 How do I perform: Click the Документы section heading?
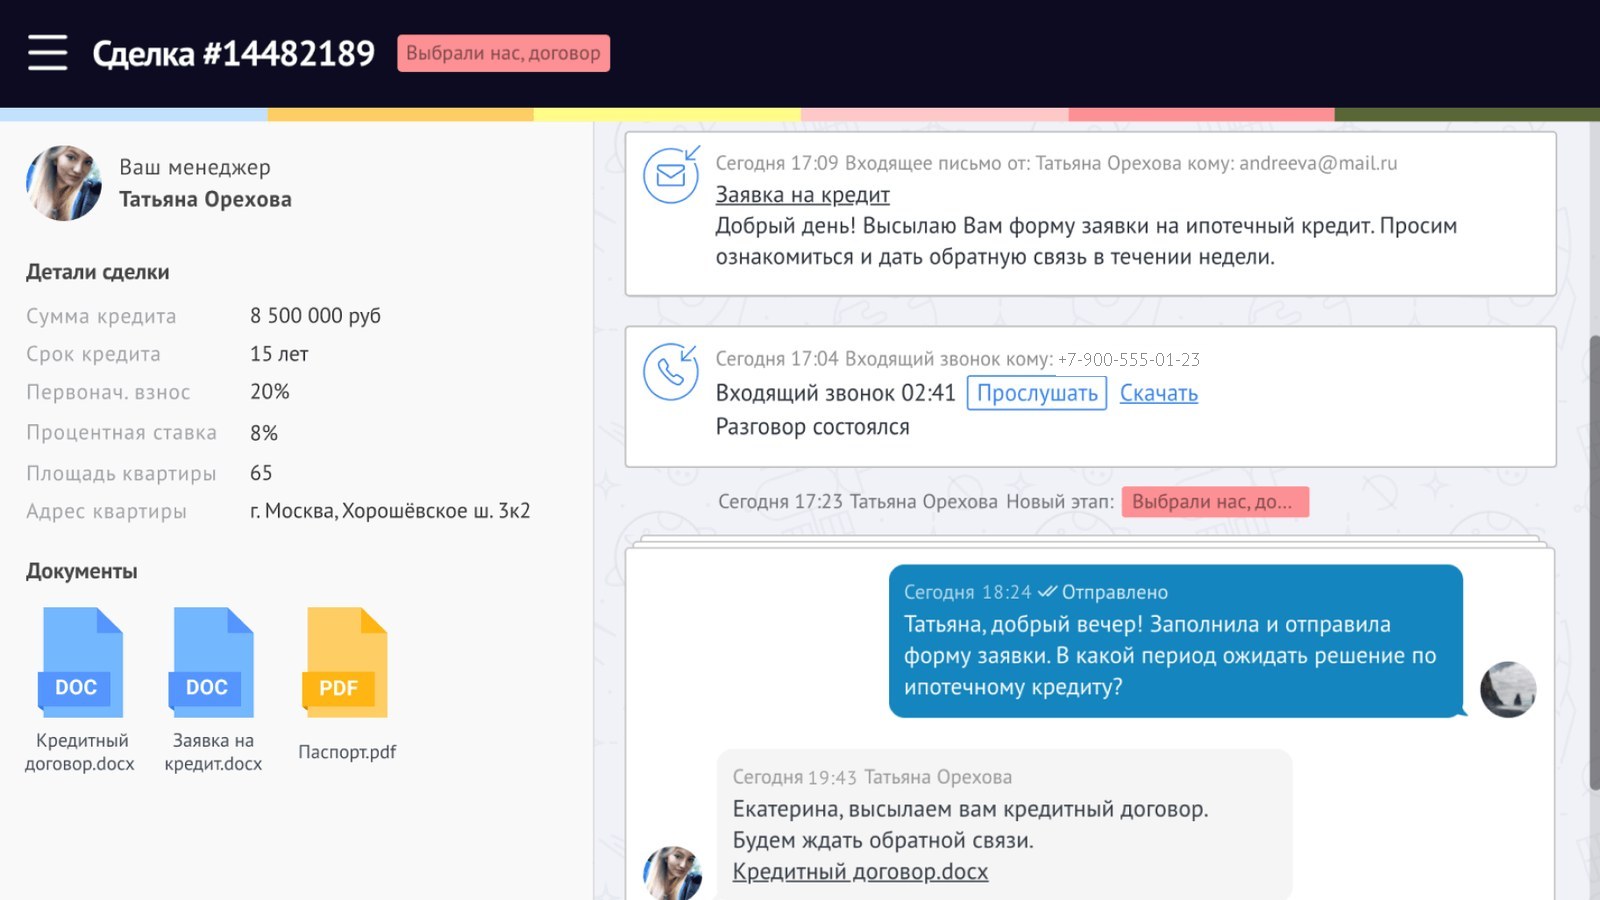pyautogui.click(x=81, y=571)
